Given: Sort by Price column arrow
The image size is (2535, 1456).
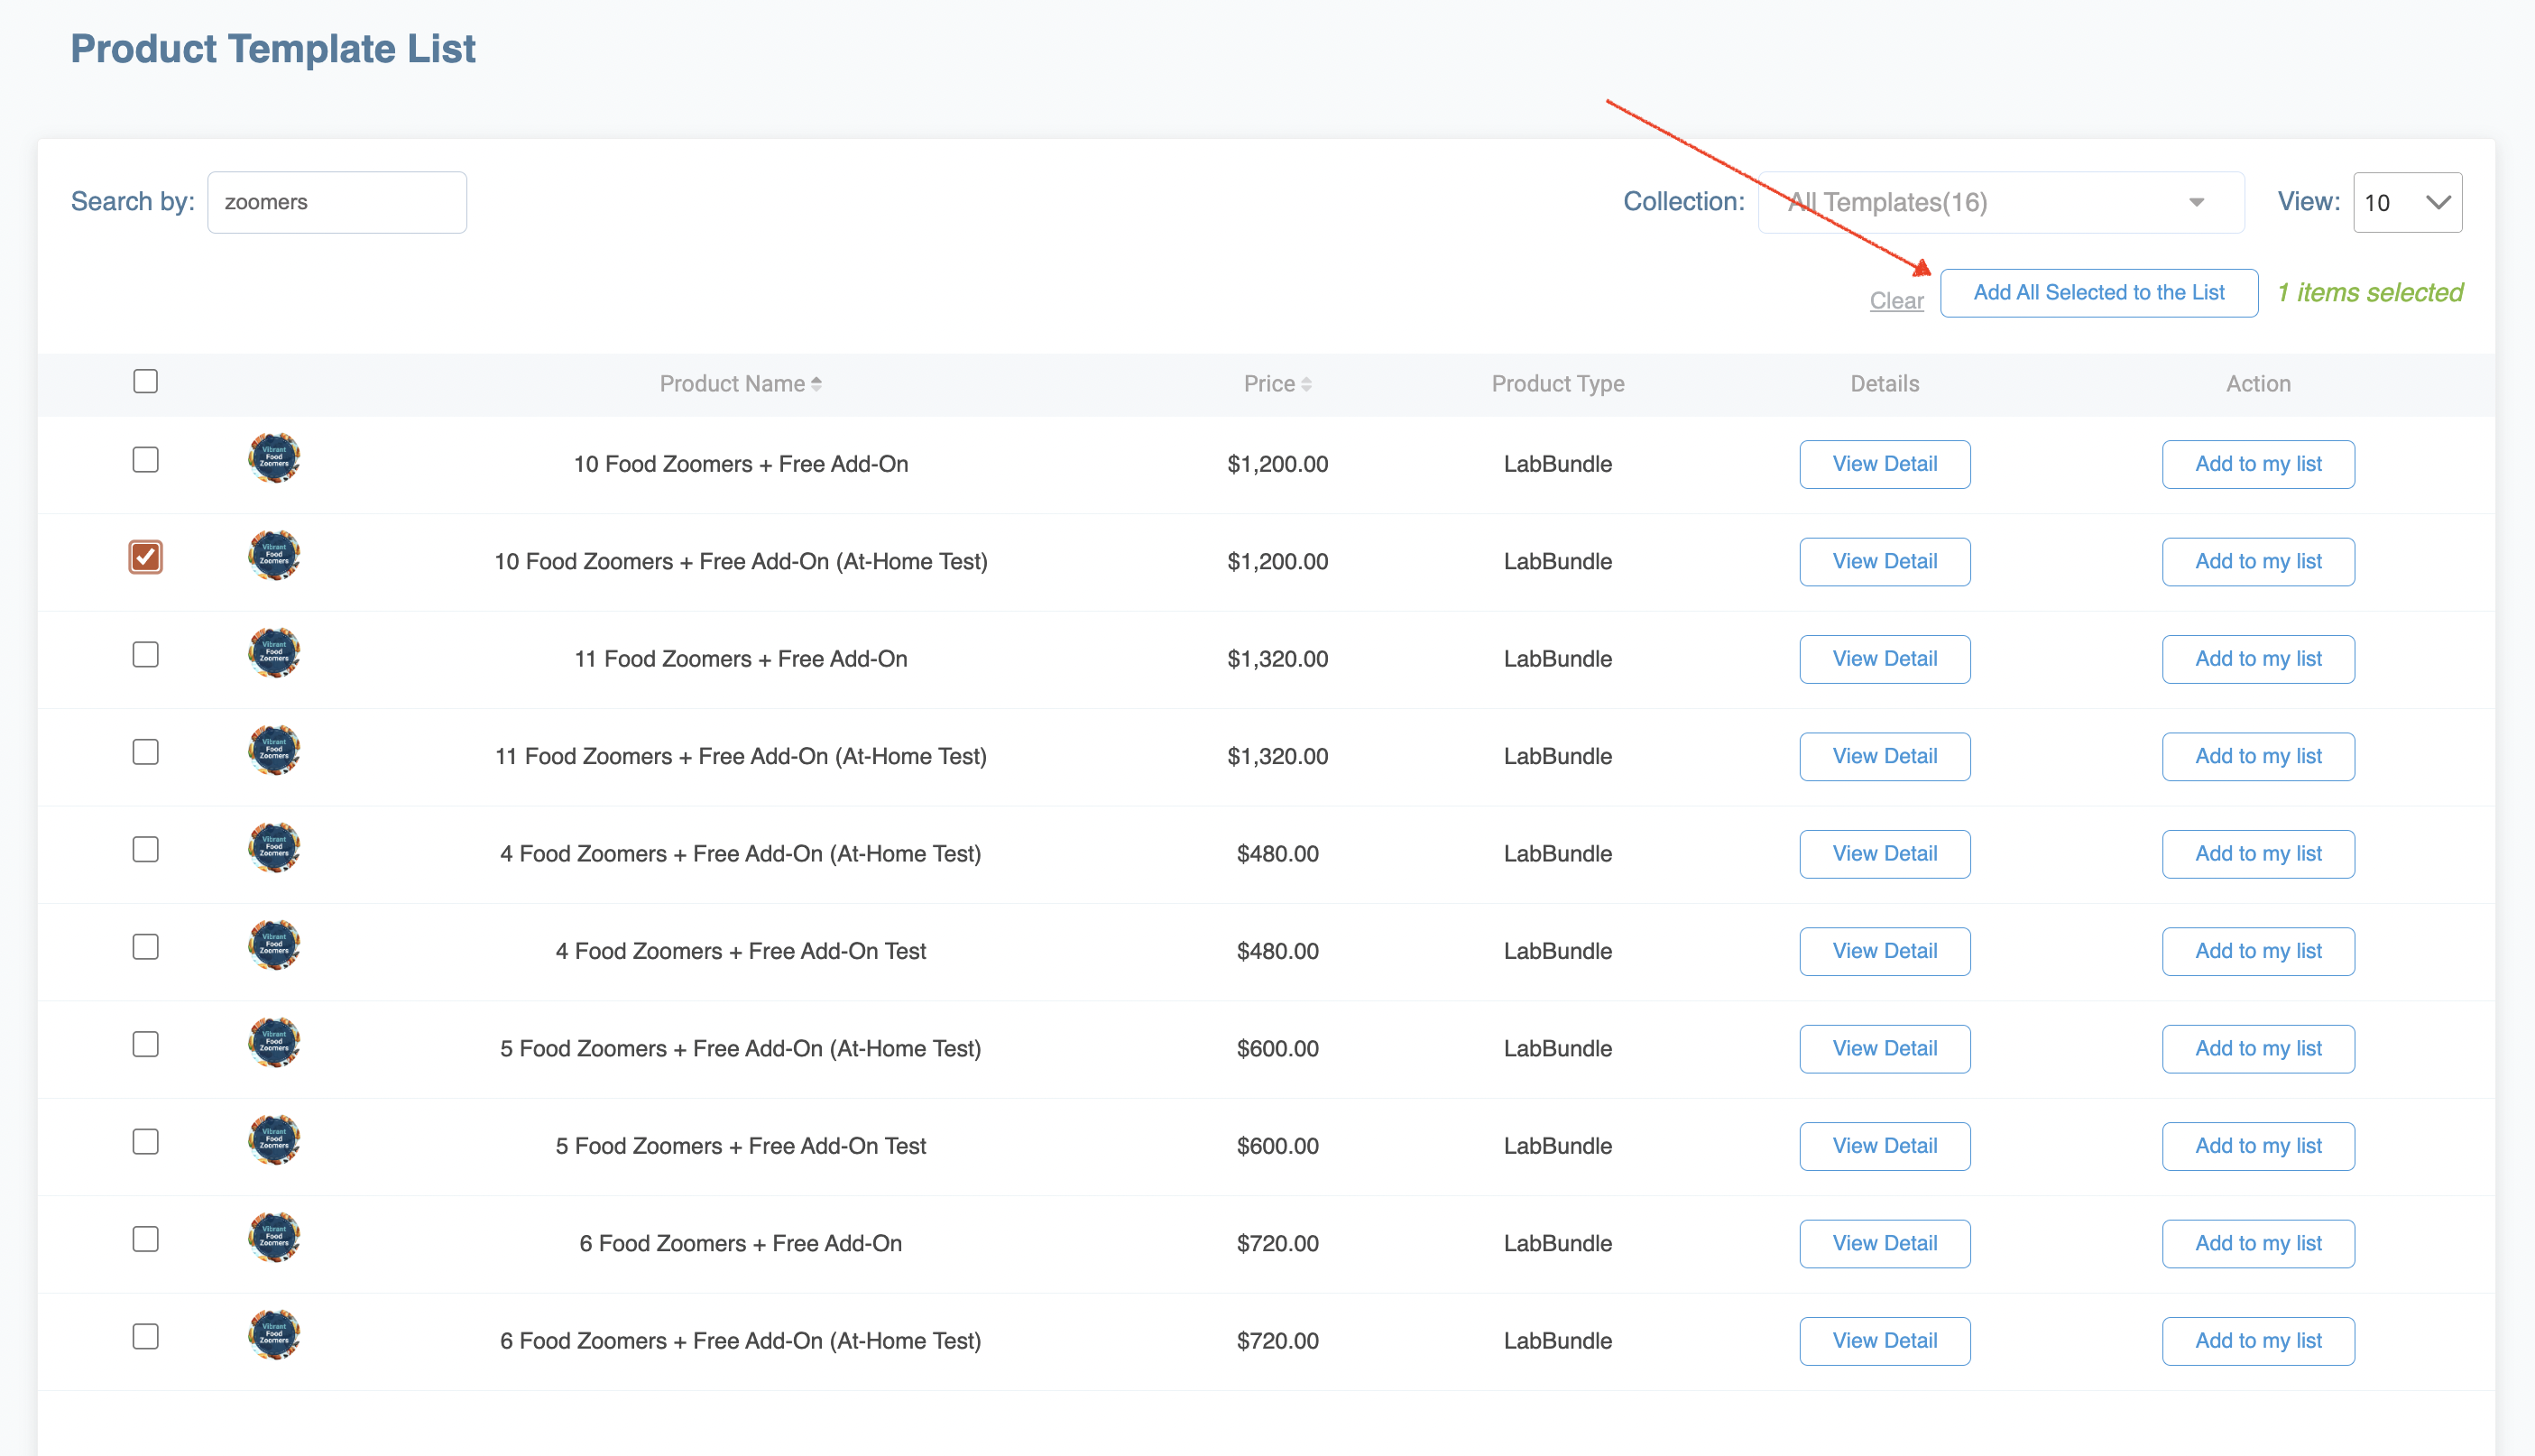Looking at the screenshot, I should tap(1306, 384).
